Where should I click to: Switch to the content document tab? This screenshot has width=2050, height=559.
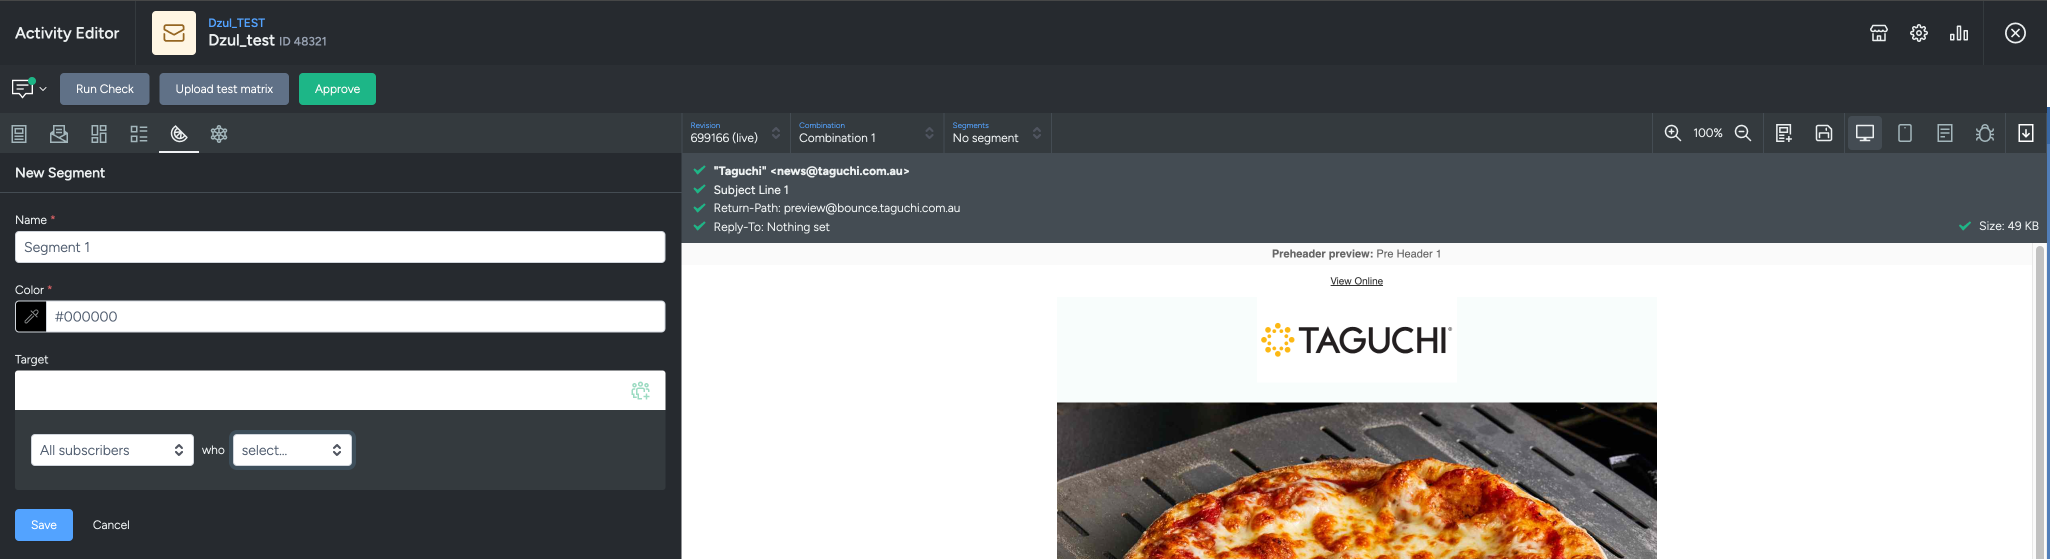coord(19,134)
